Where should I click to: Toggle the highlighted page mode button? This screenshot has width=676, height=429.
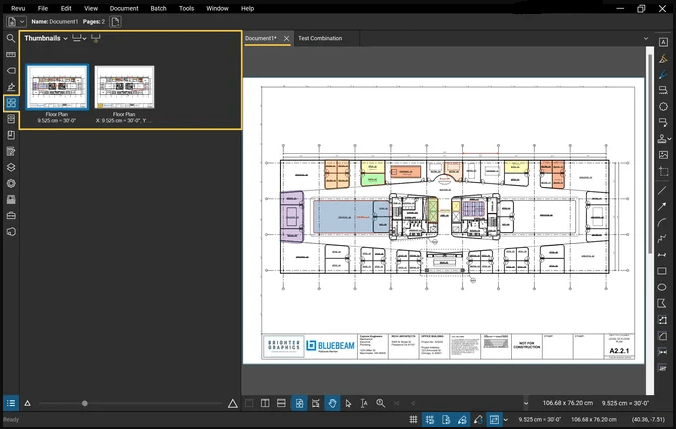click(299, 403)
